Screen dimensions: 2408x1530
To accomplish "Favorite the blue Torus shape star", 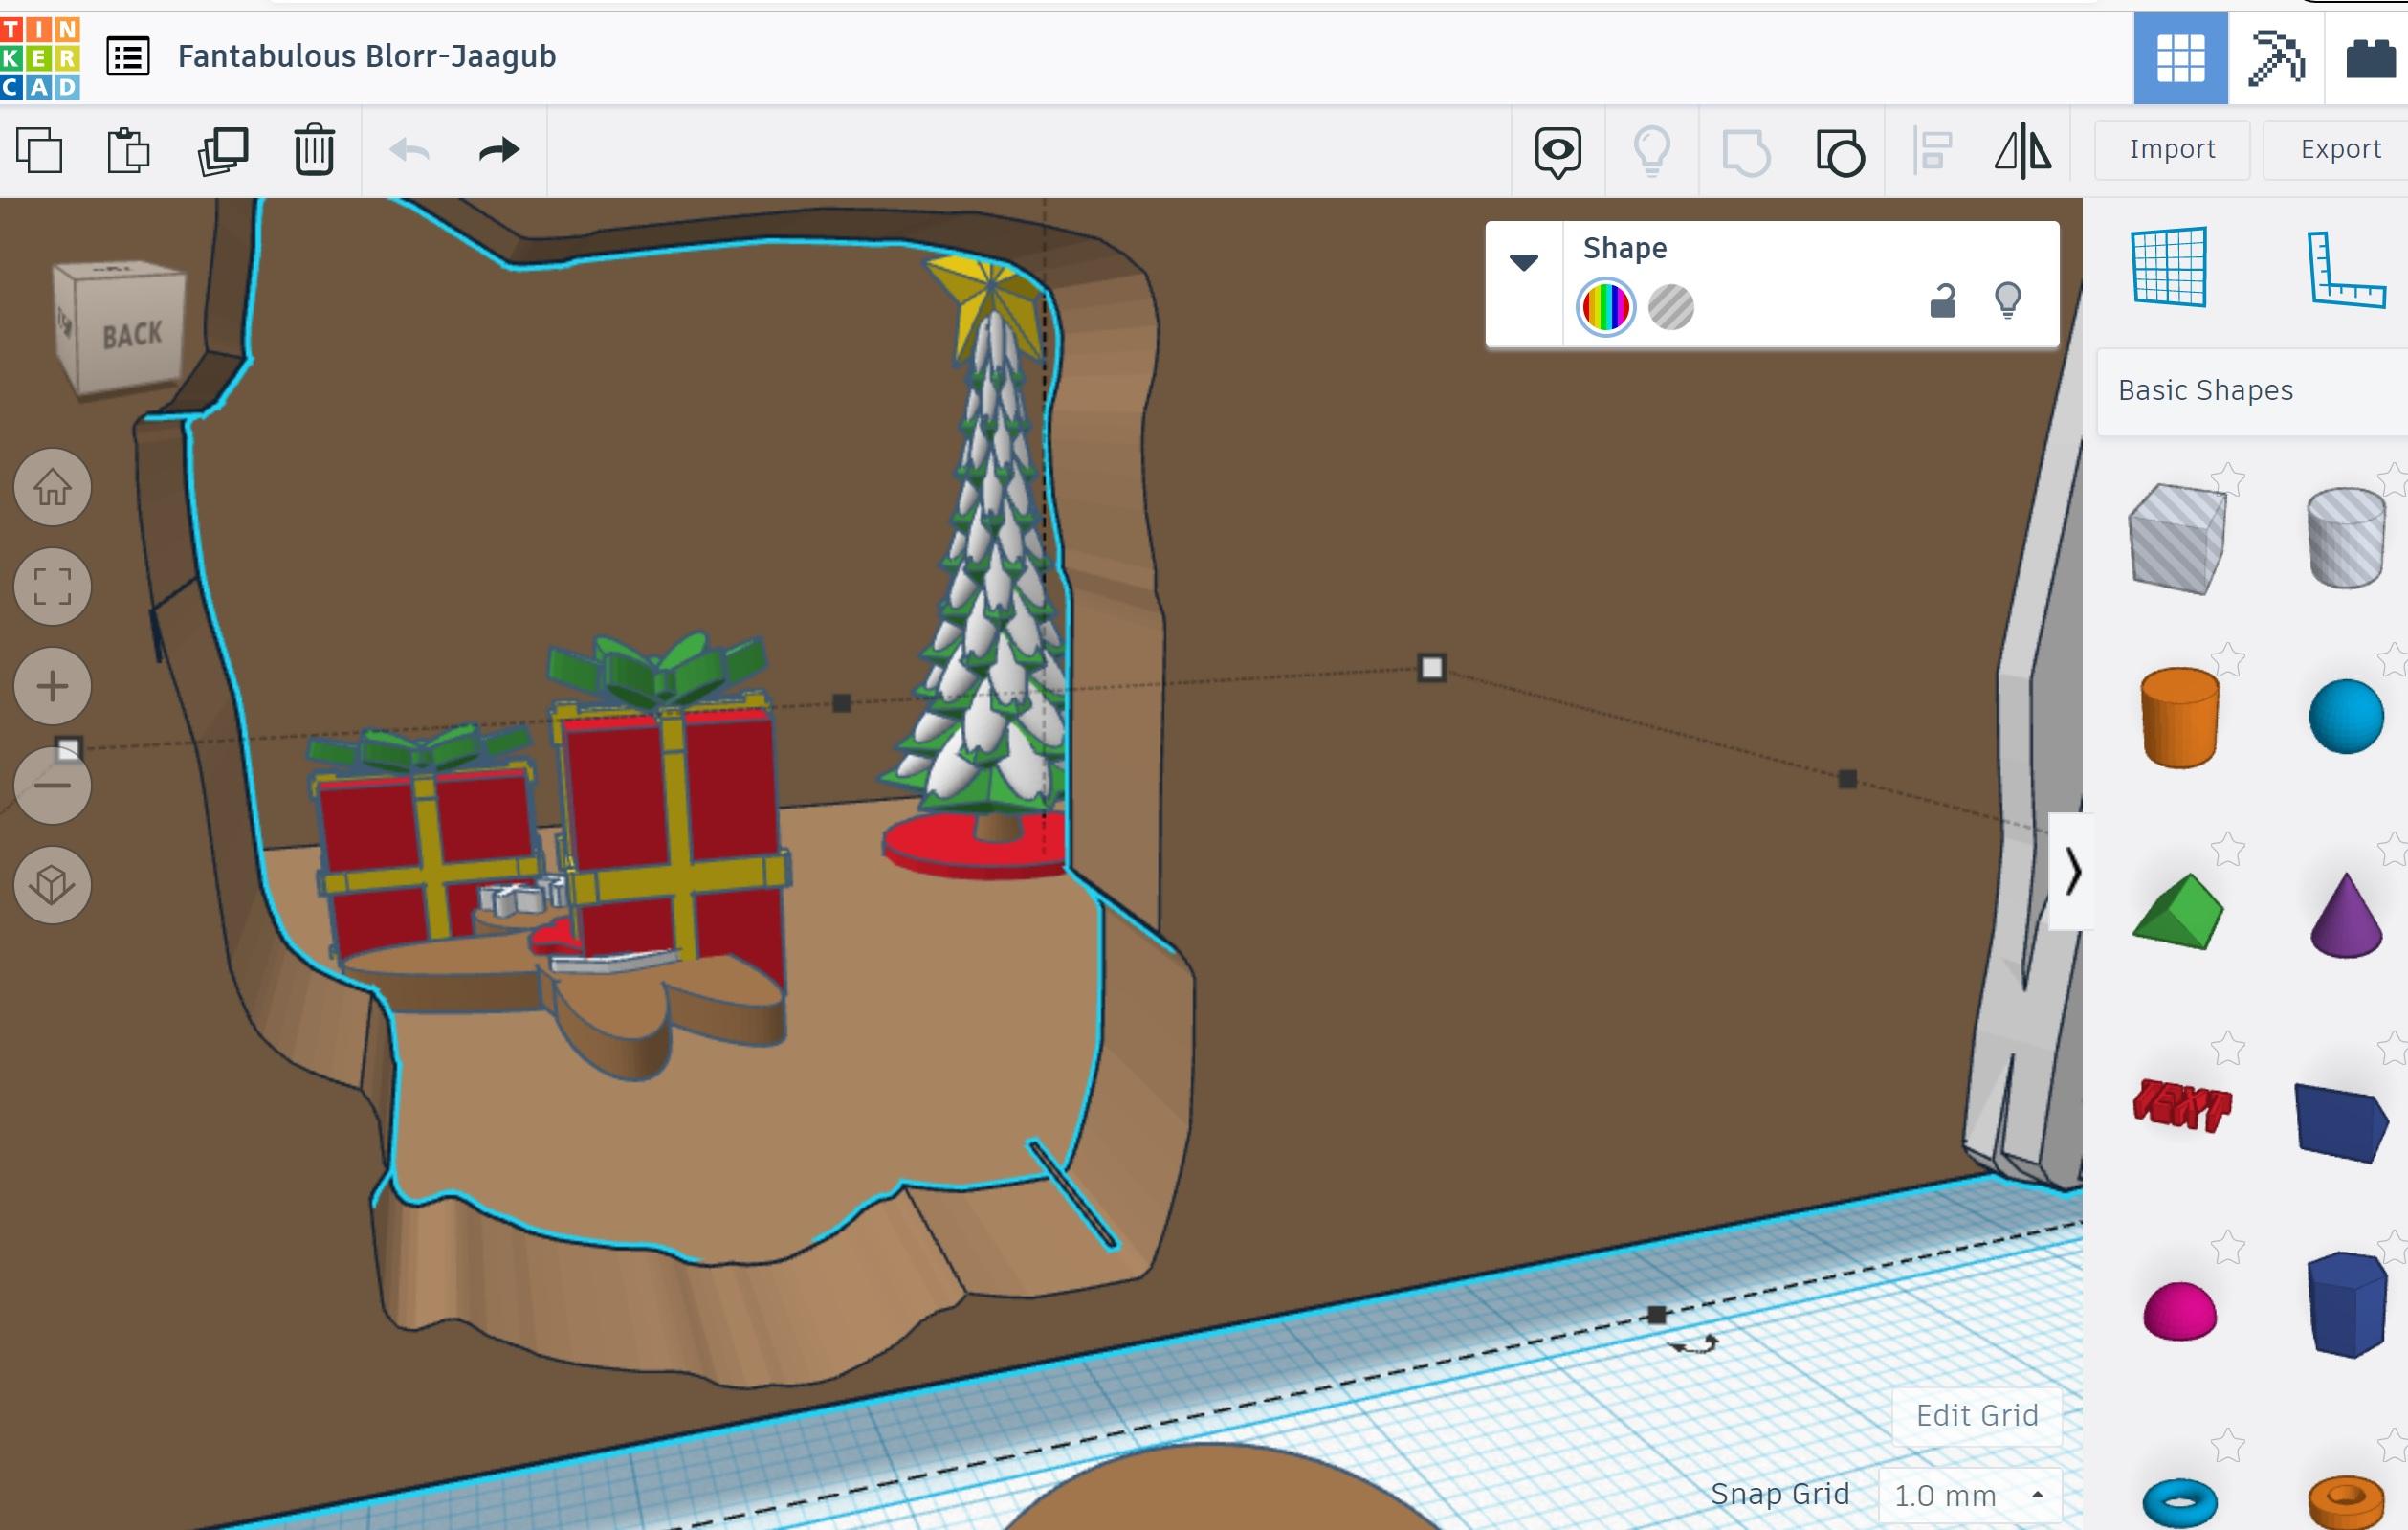I will [x=2228, y=1445].
